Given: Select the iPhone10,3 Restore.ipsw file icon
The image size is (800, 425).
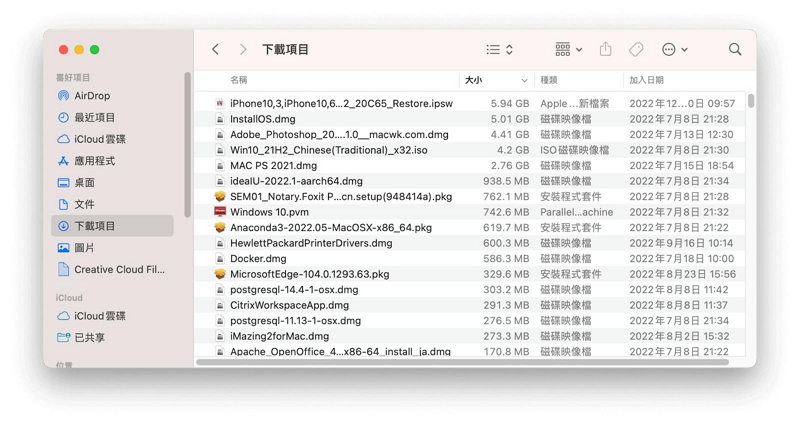Looking at the screenshot, I should click(219, 104).
